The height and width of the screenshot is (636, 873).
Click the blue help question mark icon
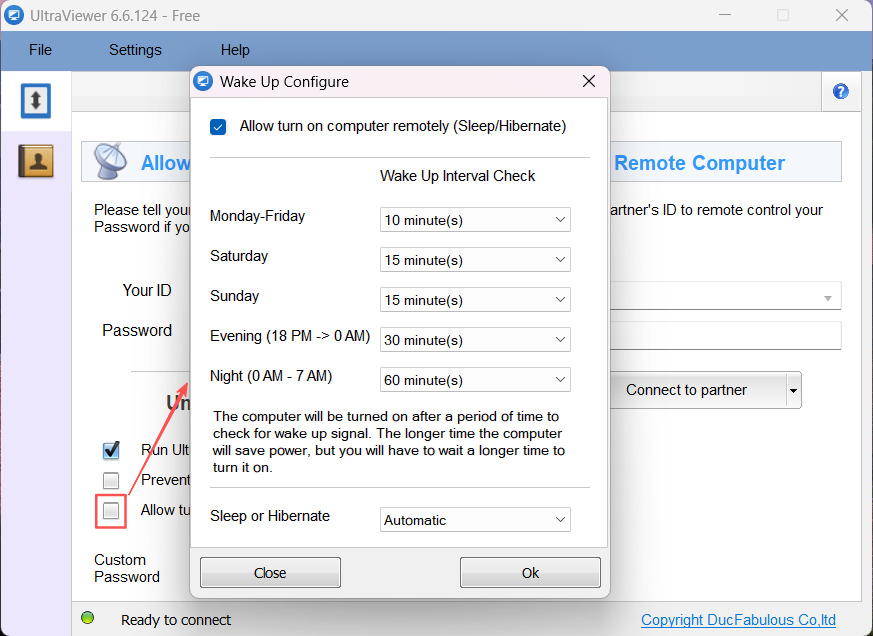pyautogui.click(x=841, y=91)
